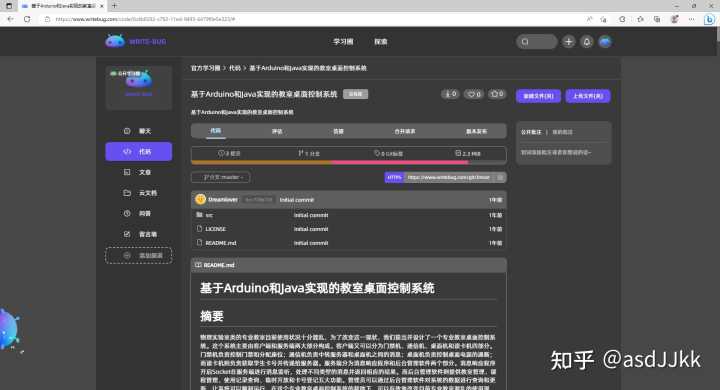
Task: Open the user avatar in site header
Action: coord(605,42)
